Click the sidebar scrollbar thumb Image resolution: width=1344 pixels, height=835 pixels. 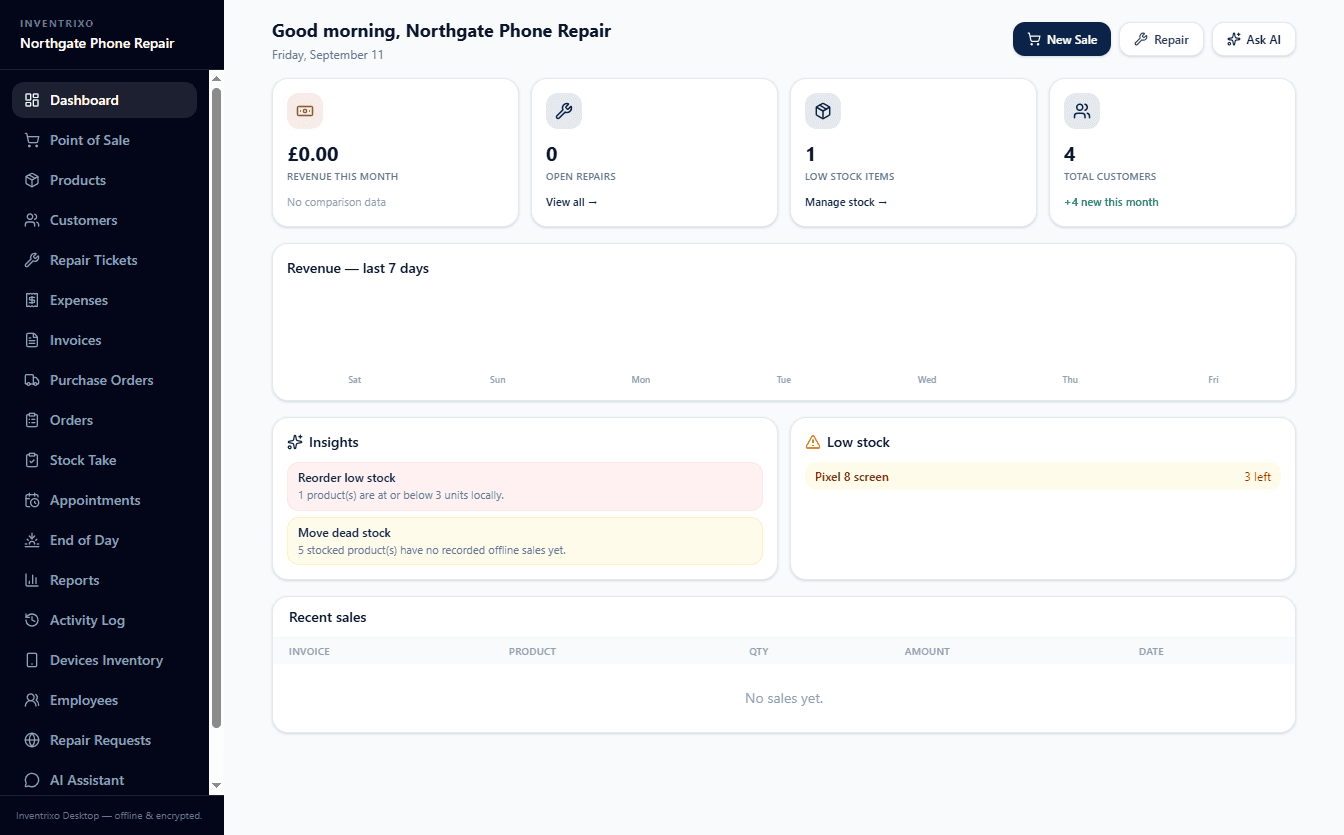coord(216,408)
